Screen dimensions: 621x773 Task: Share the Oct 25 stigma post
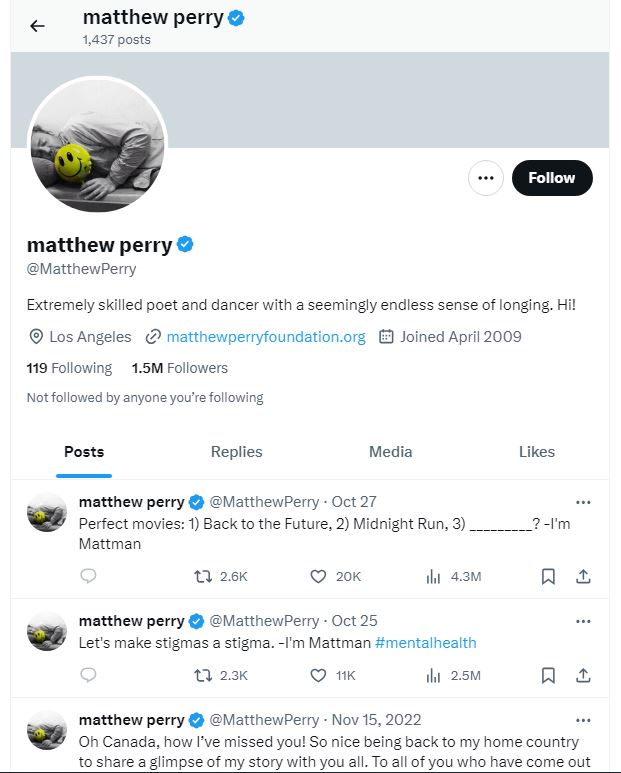coord(583,675)
